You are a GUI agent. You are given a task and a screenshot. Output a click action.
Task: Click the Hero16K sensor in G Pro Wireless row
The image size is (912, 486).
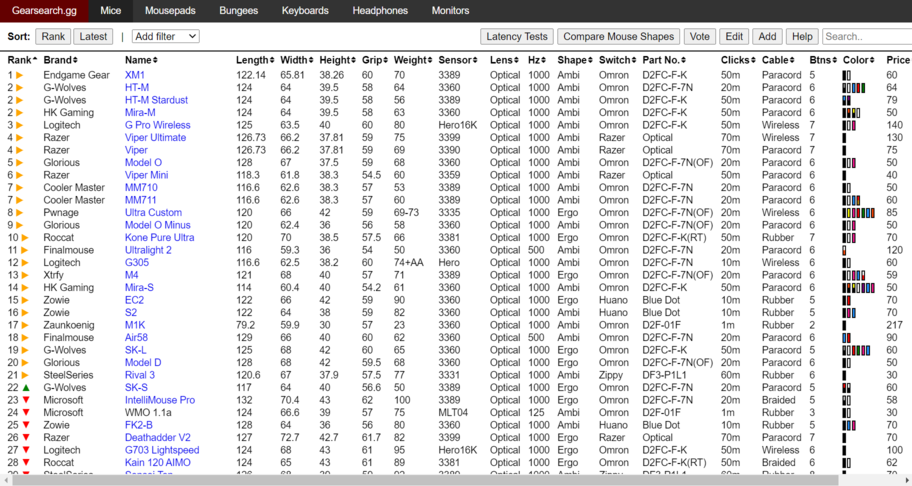click(458, 125)
